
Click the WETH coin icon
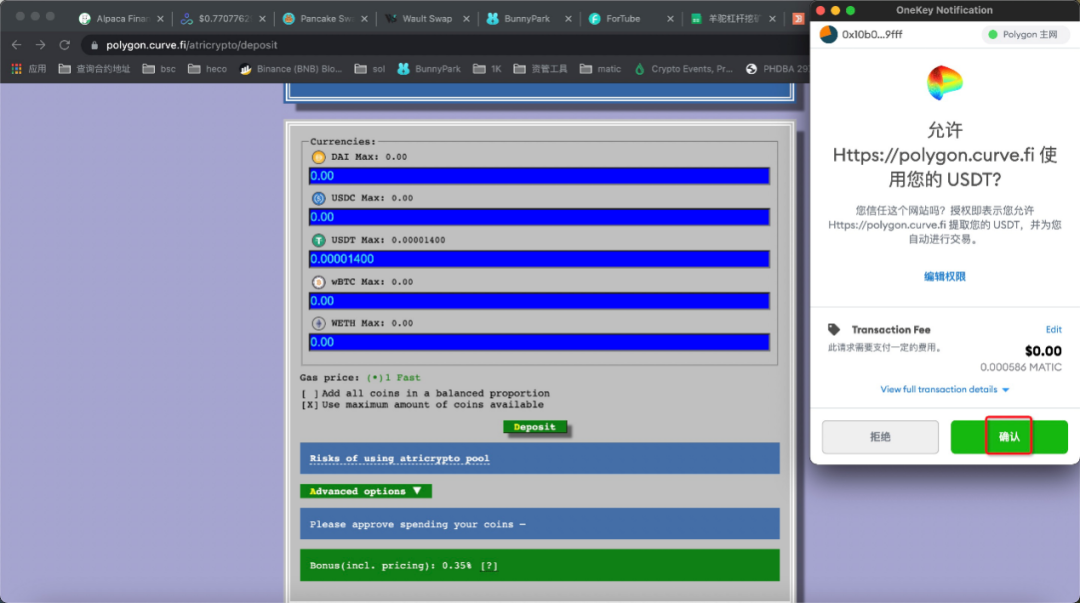tap(319, 323)
